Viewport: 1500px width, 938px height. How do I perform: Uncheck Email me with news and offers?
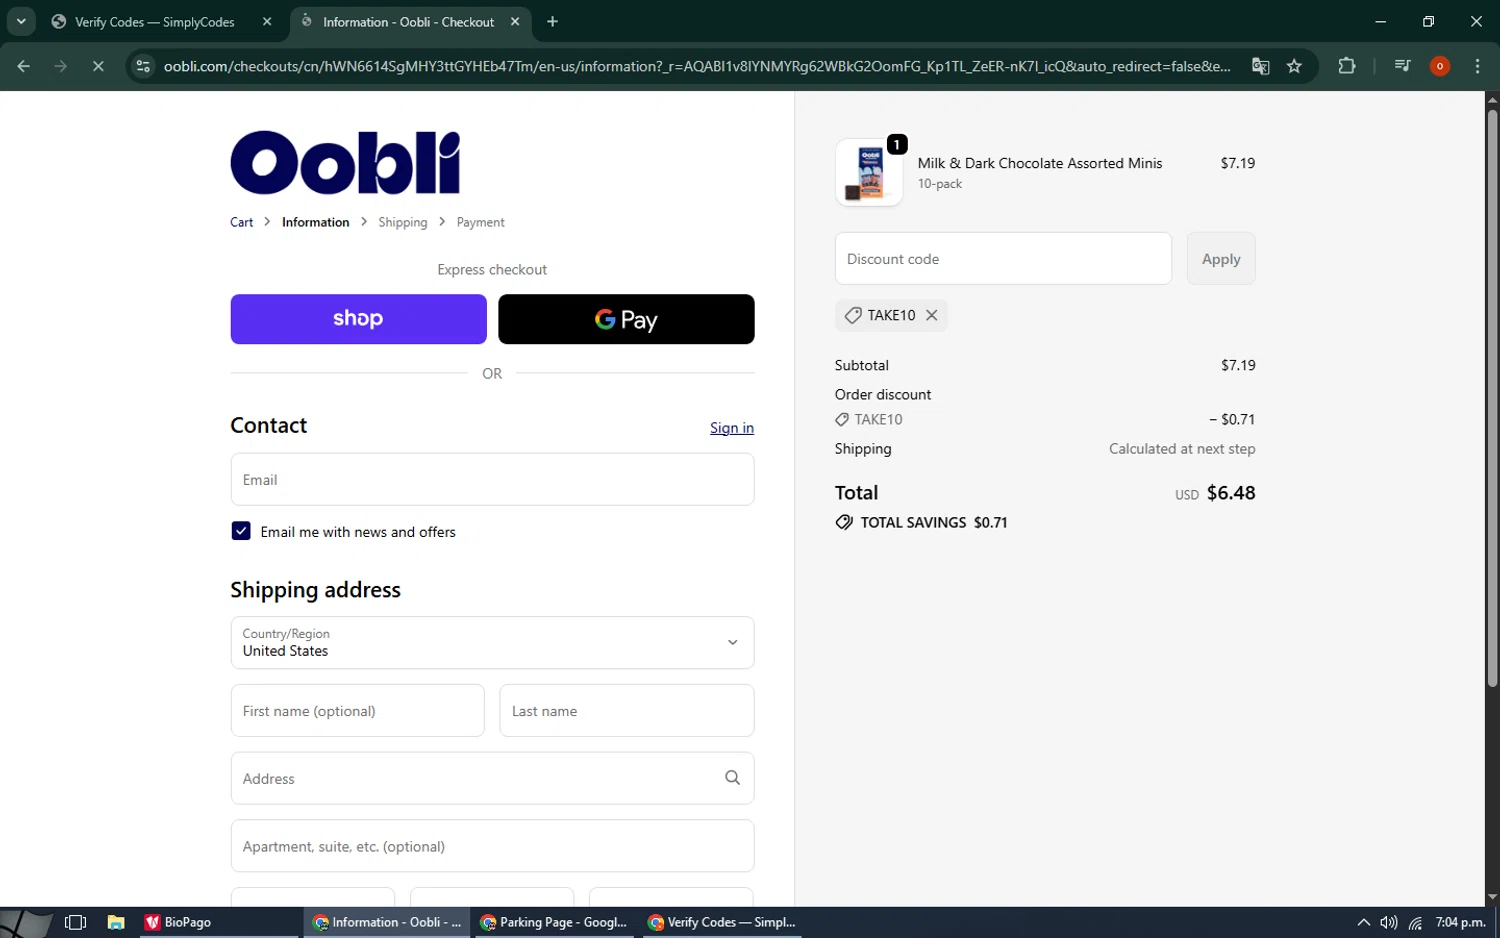241,531
